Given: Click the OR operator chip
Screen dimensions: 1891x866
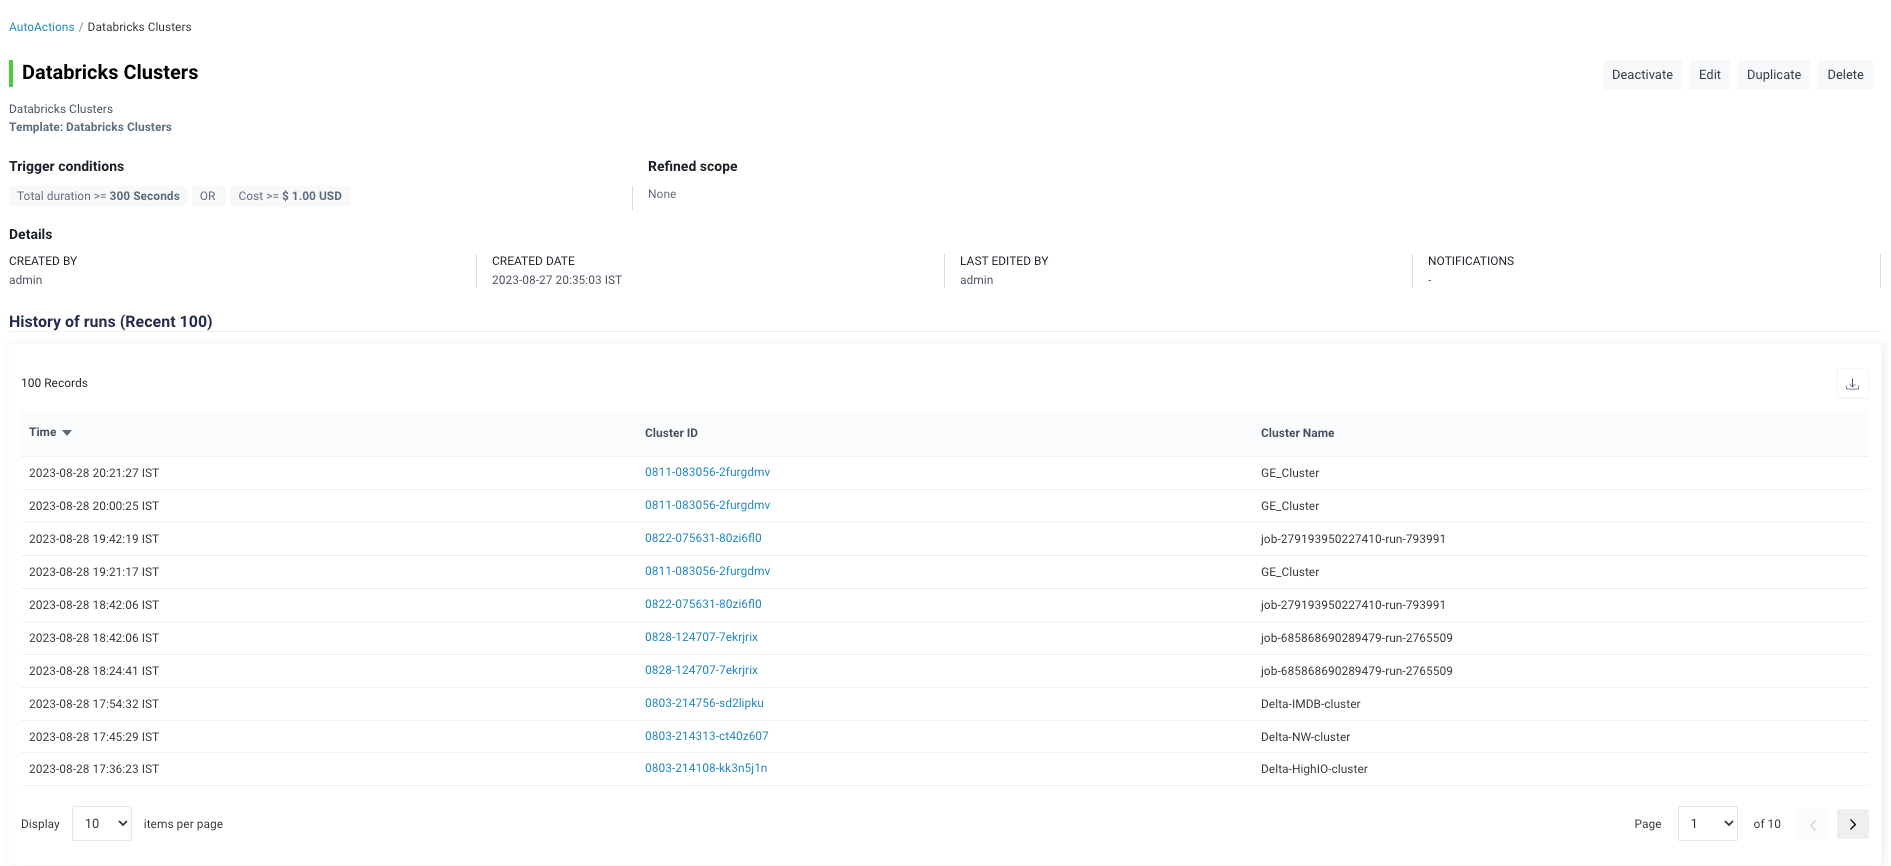Looking at the screenshot, I should pos(208,196).
